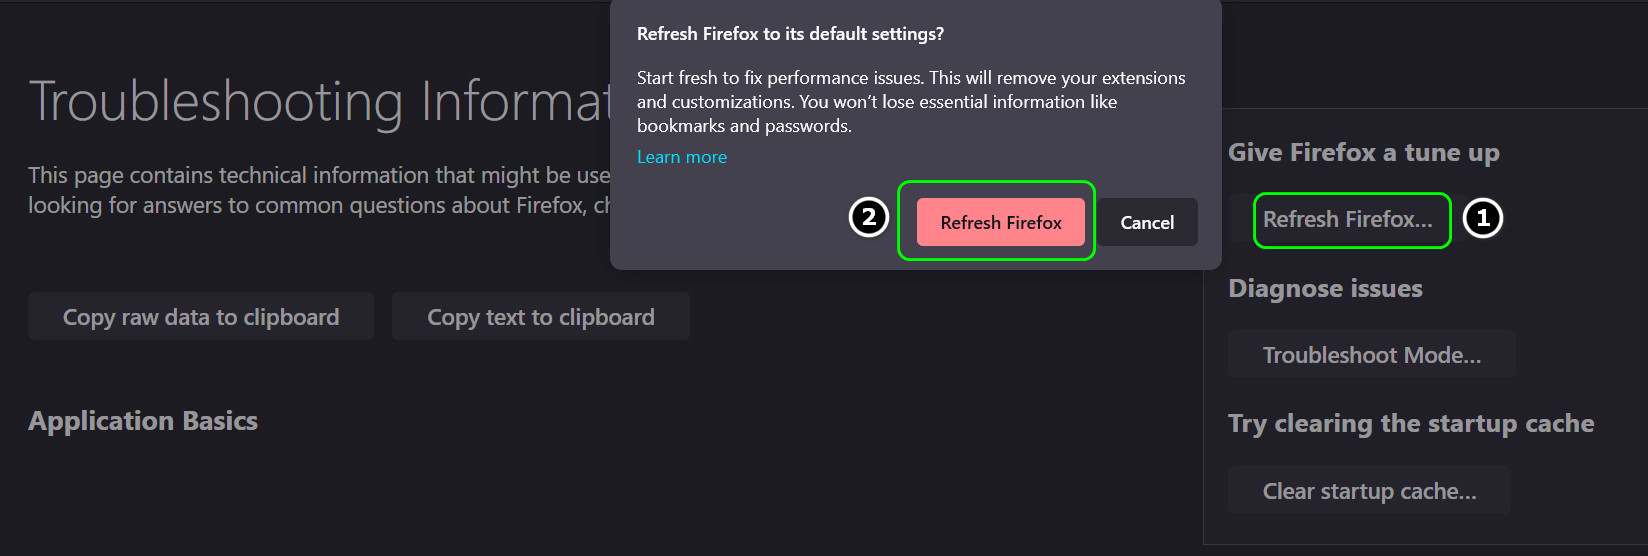Cancel the refresh dialog
The height and width of the screenshot is (556, 1648).
[1147, 222]
